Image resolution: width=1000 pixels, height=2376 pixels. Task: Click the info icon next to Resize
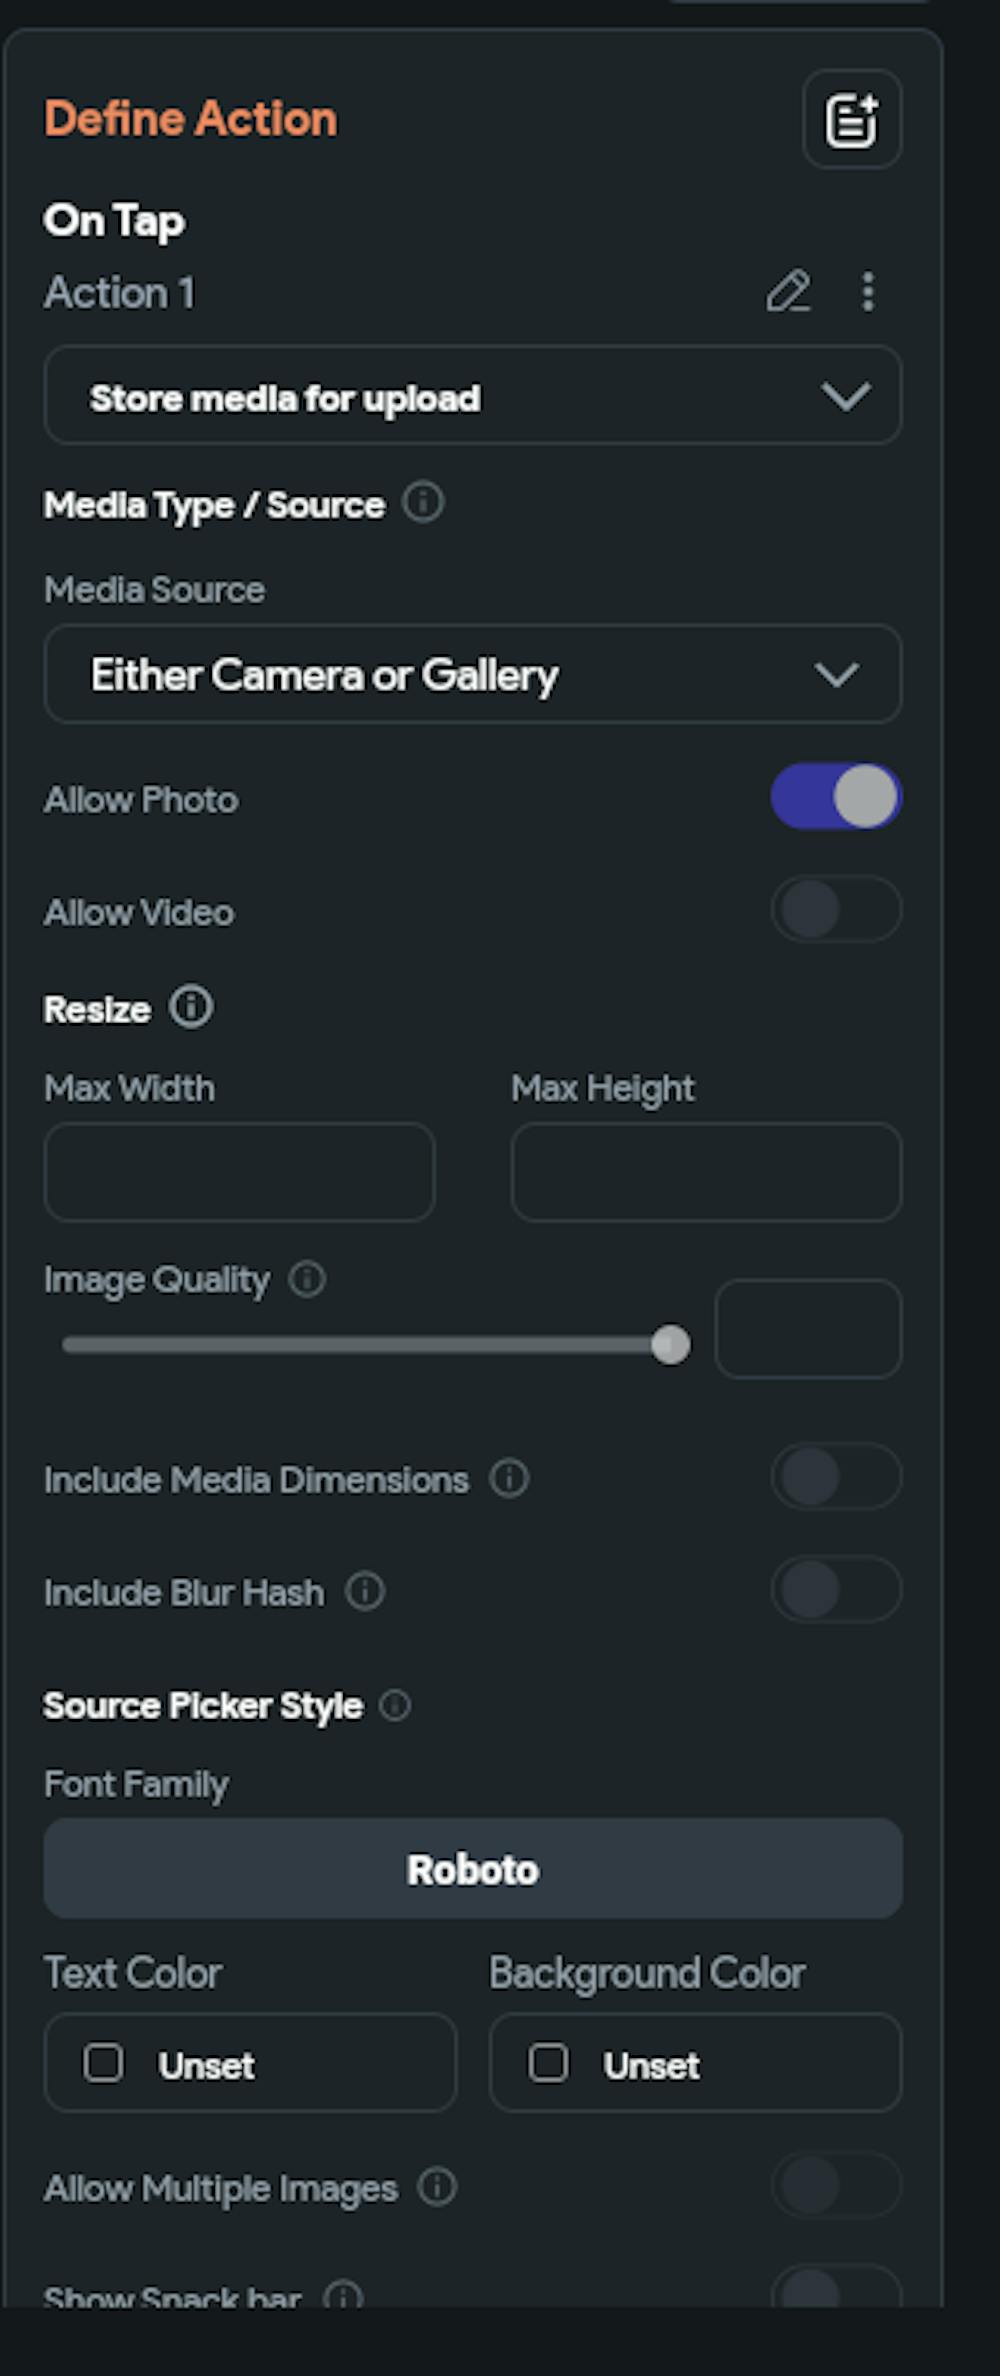pyautogui.click(x=191, y=1007)
